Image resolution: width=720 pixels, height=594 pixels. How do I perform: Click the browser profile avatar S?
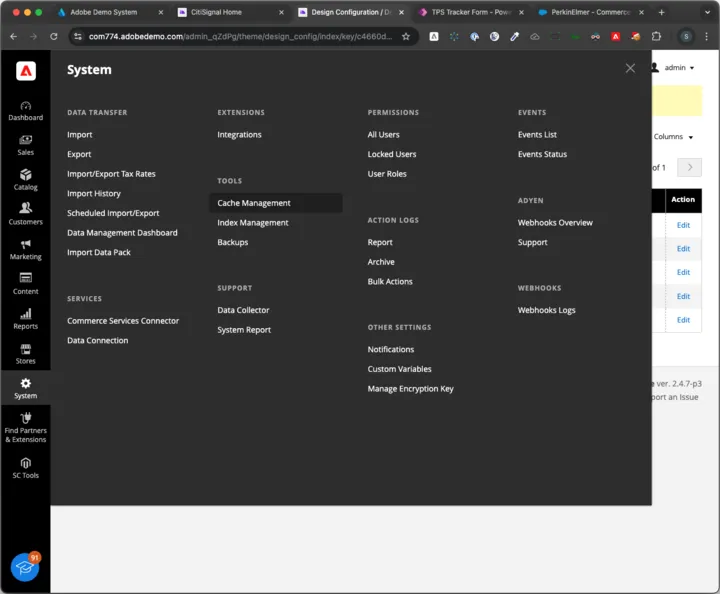click(x=686, y=37)
